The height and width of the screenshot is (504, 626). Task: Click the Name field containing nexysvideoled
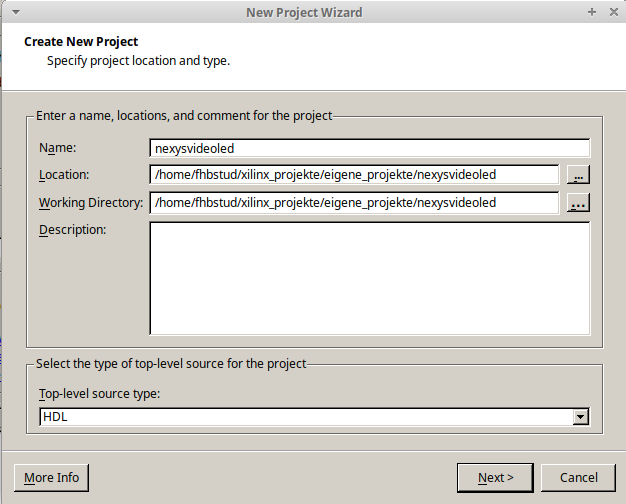(x=369, y=148)
